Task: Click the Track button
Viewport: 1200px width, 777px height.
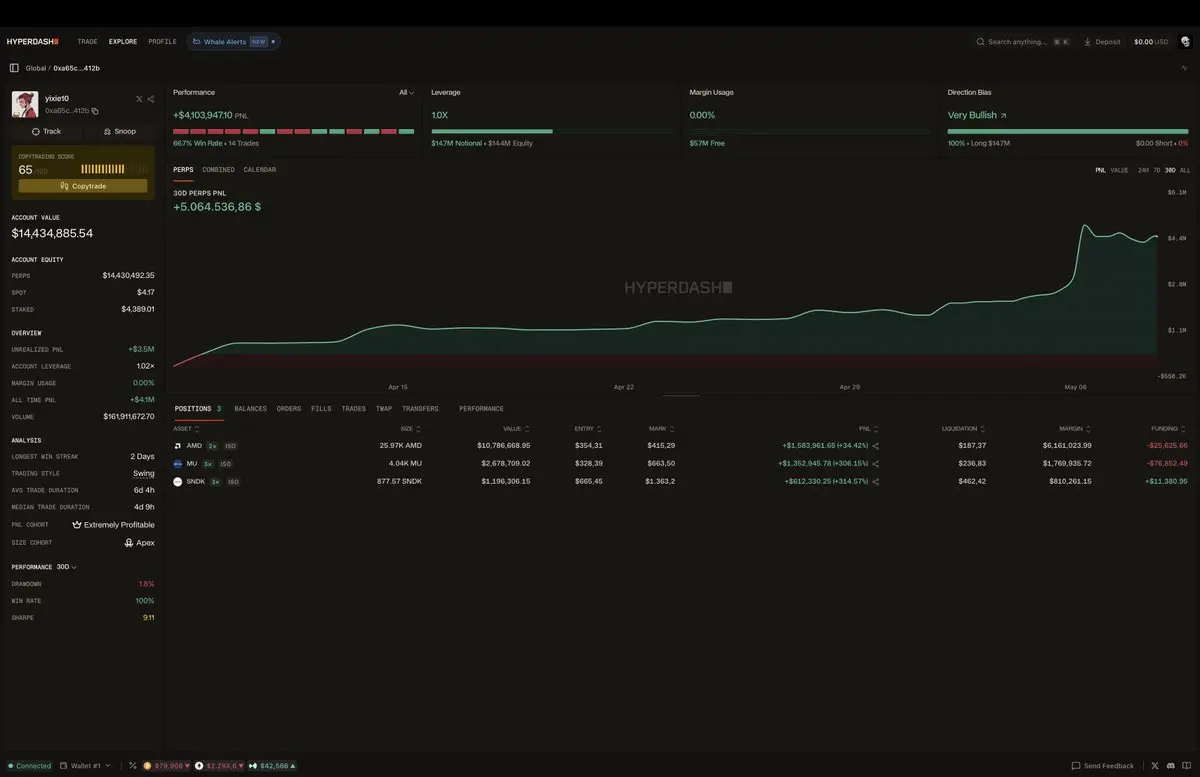Action: tap(46, 131)
